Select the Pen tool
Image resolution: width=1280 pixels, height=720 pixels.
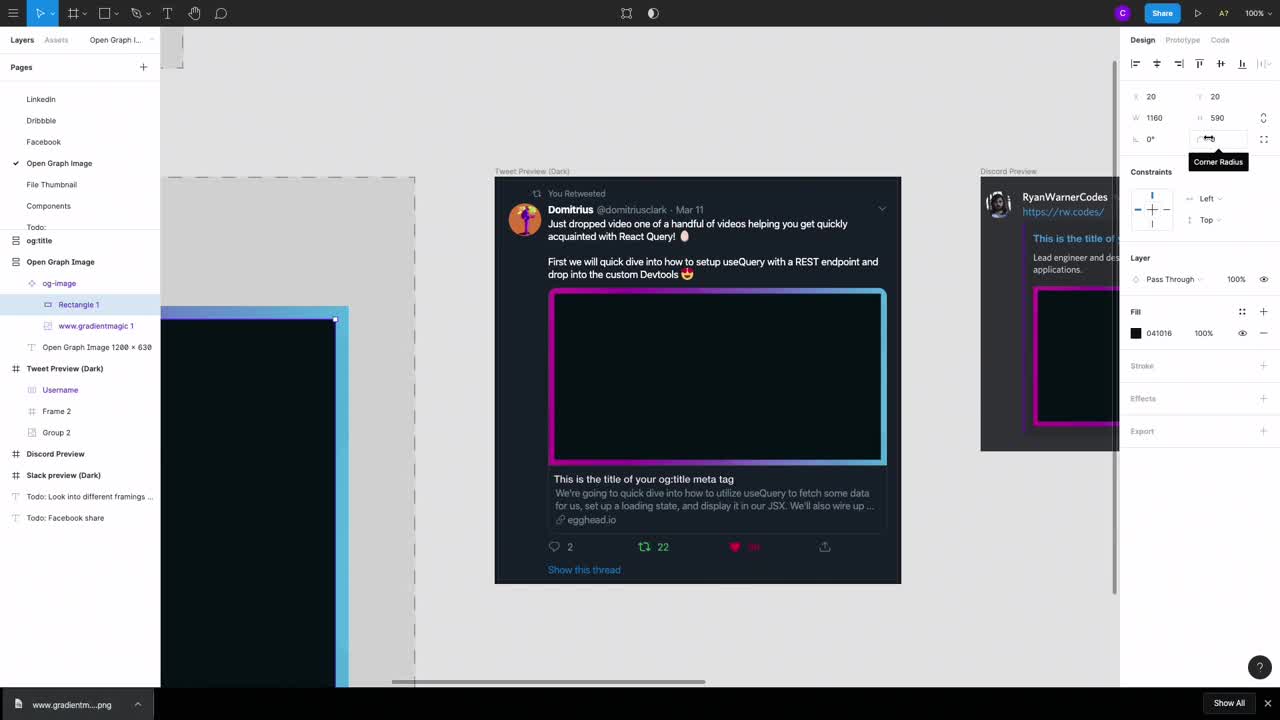pos(135,13)
